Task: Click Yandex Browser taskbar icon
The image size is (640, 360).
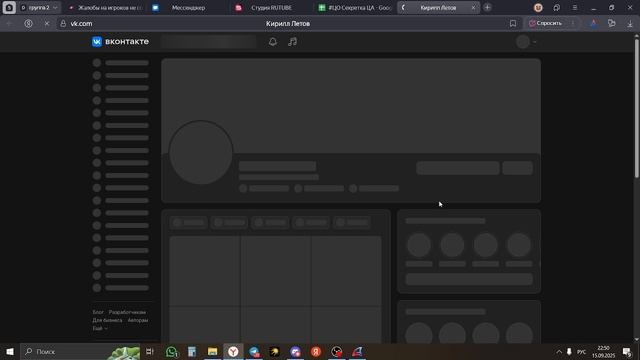Action: pos(233,351)
